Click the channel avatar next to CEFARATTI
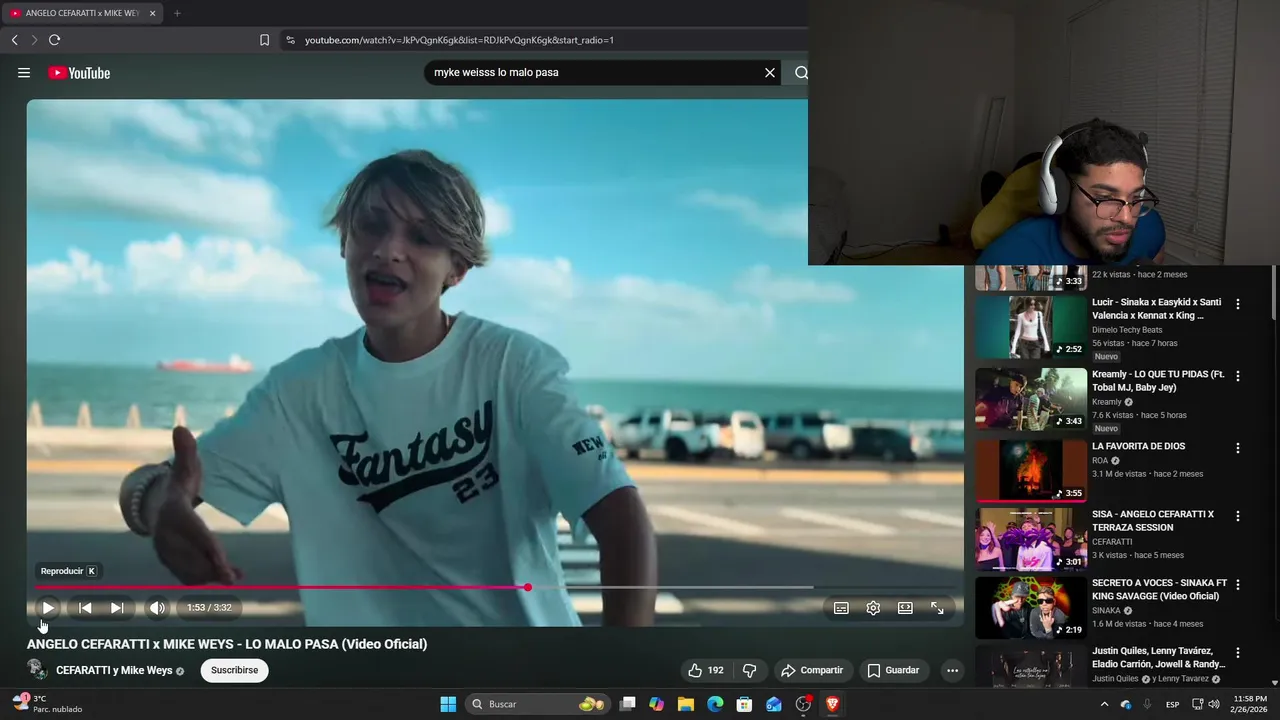Image resolution: width=1280 pixels, height=720 pixels. point(37,670)
